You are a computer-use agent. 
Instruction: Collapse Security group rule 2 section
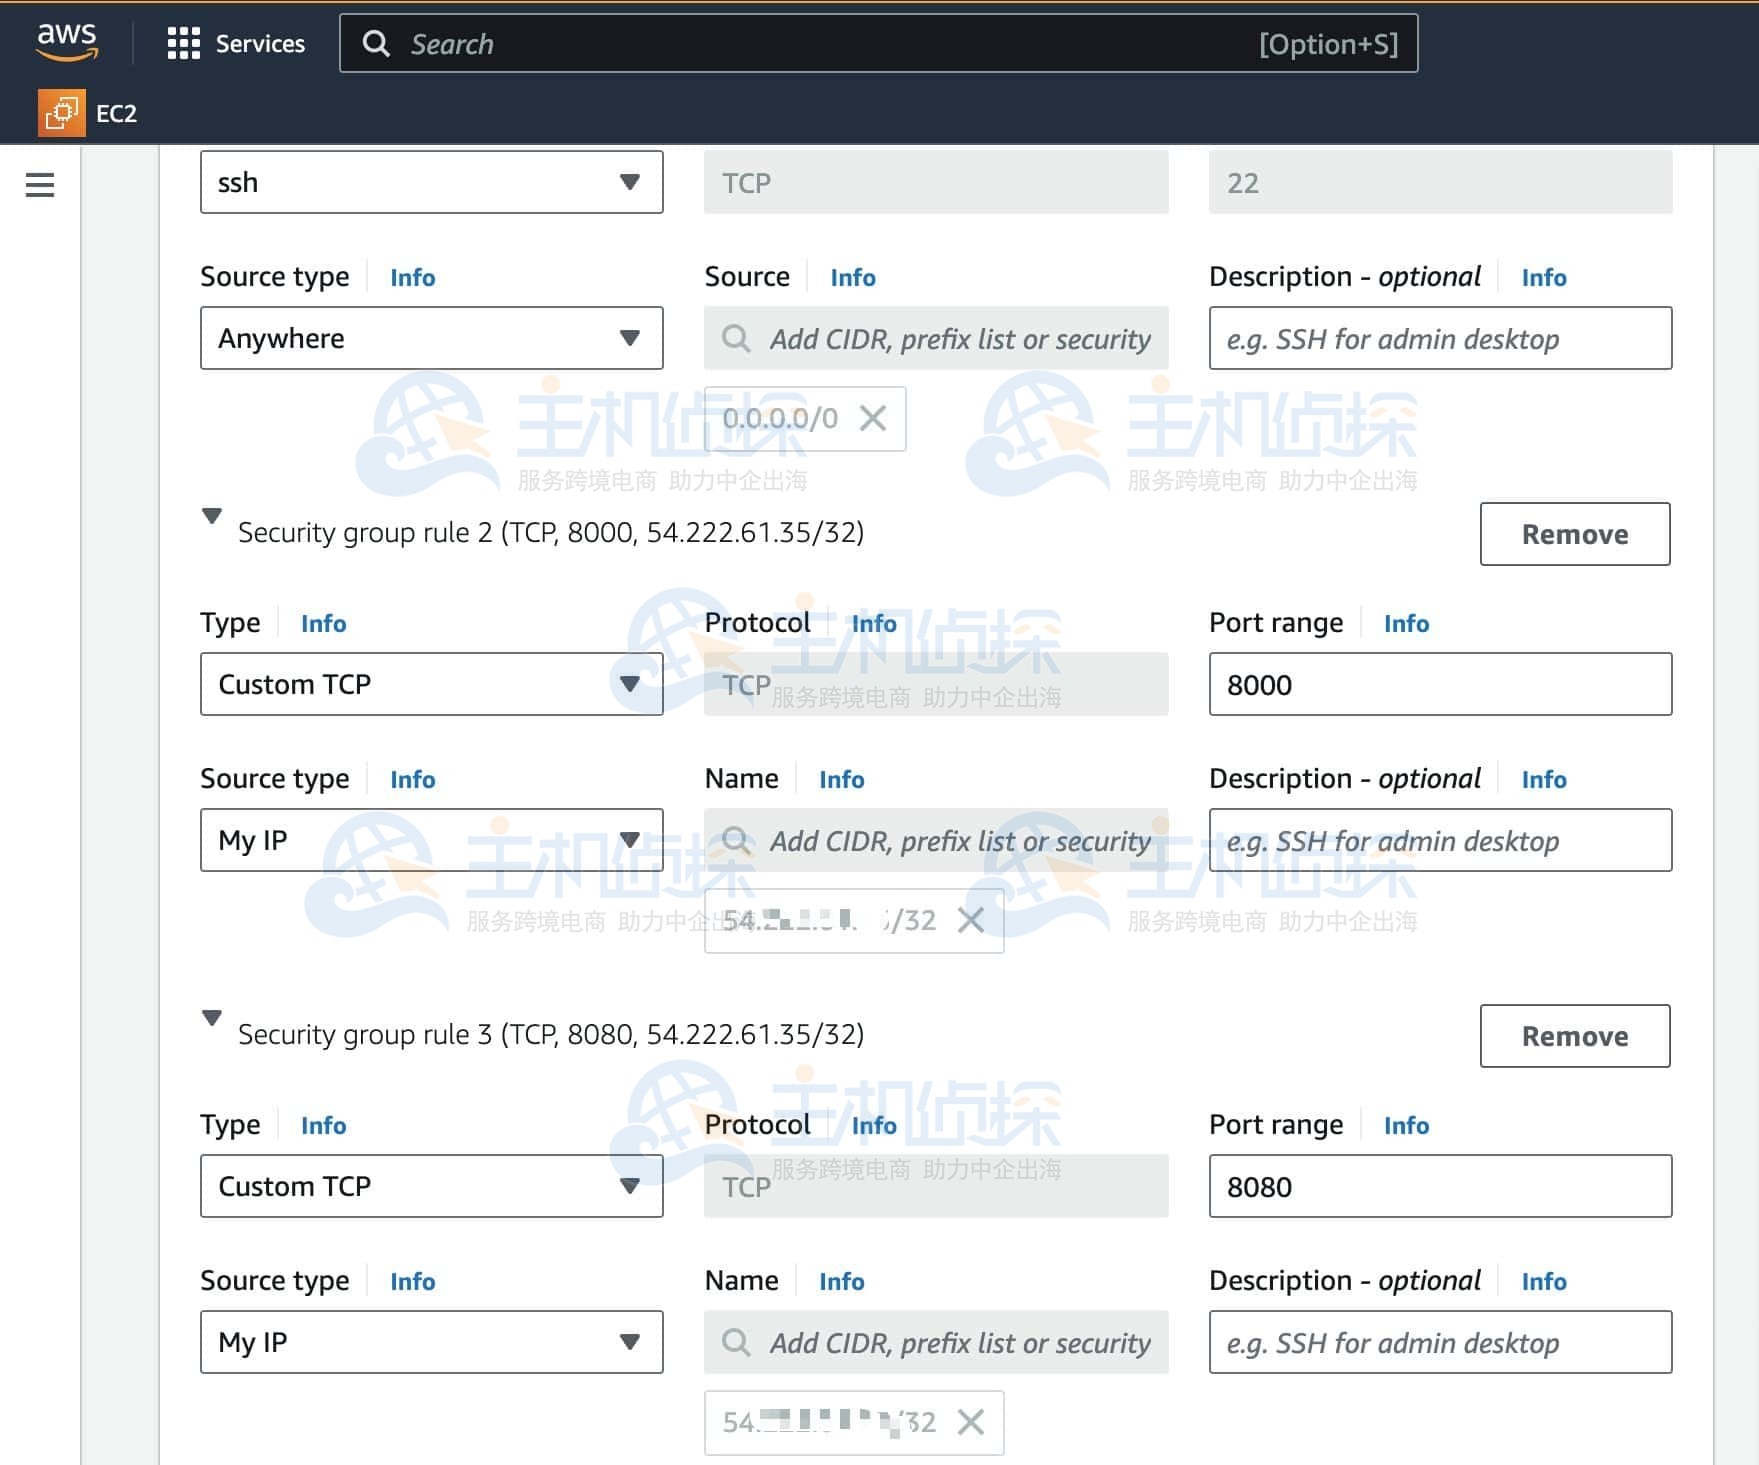(212, 517)
